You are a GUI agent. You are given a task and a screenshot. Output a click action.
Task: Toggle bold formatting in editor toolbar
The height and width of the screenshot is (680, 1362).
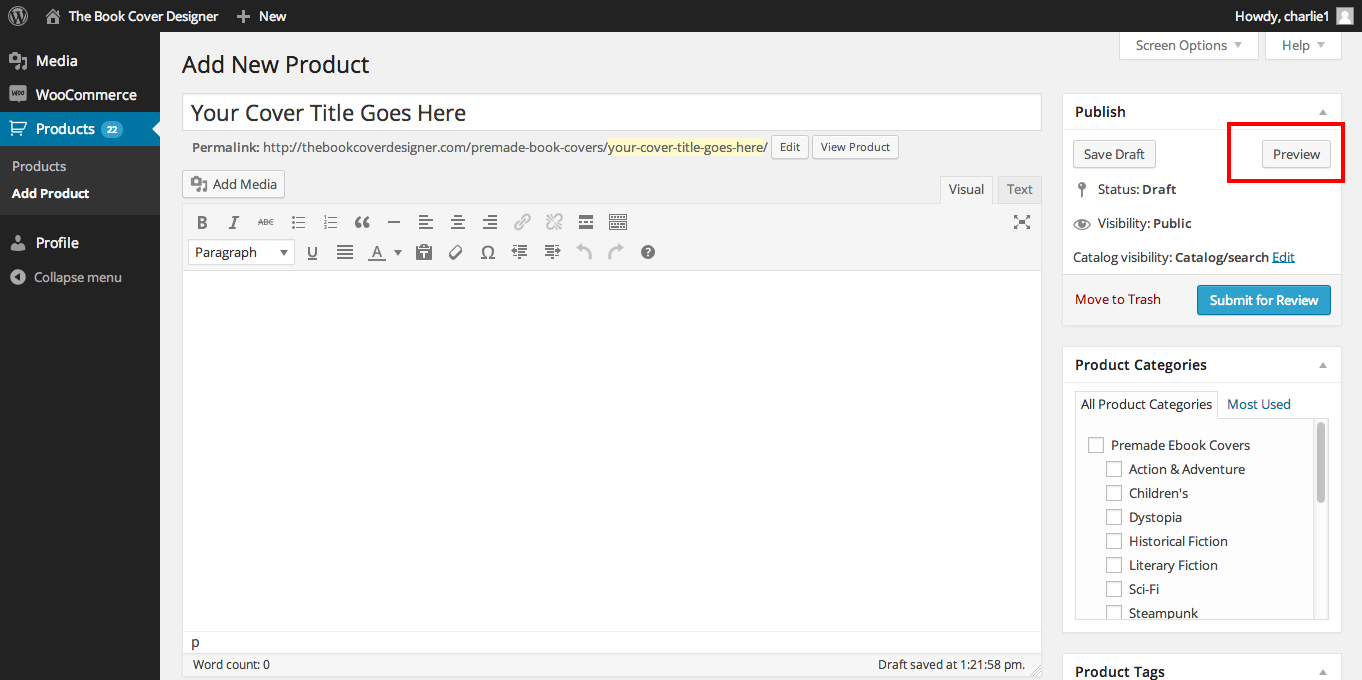tap(202, 222)
